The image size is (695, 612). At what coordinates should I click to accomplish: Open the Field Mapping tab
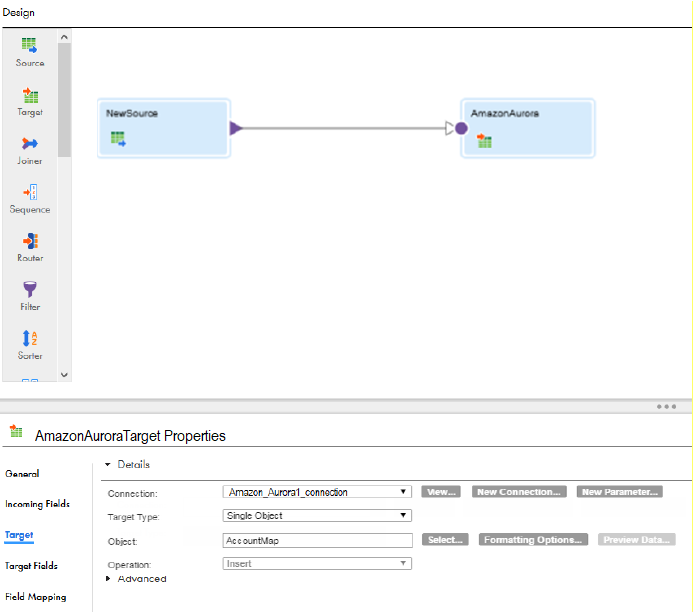[x=35, y=597]
